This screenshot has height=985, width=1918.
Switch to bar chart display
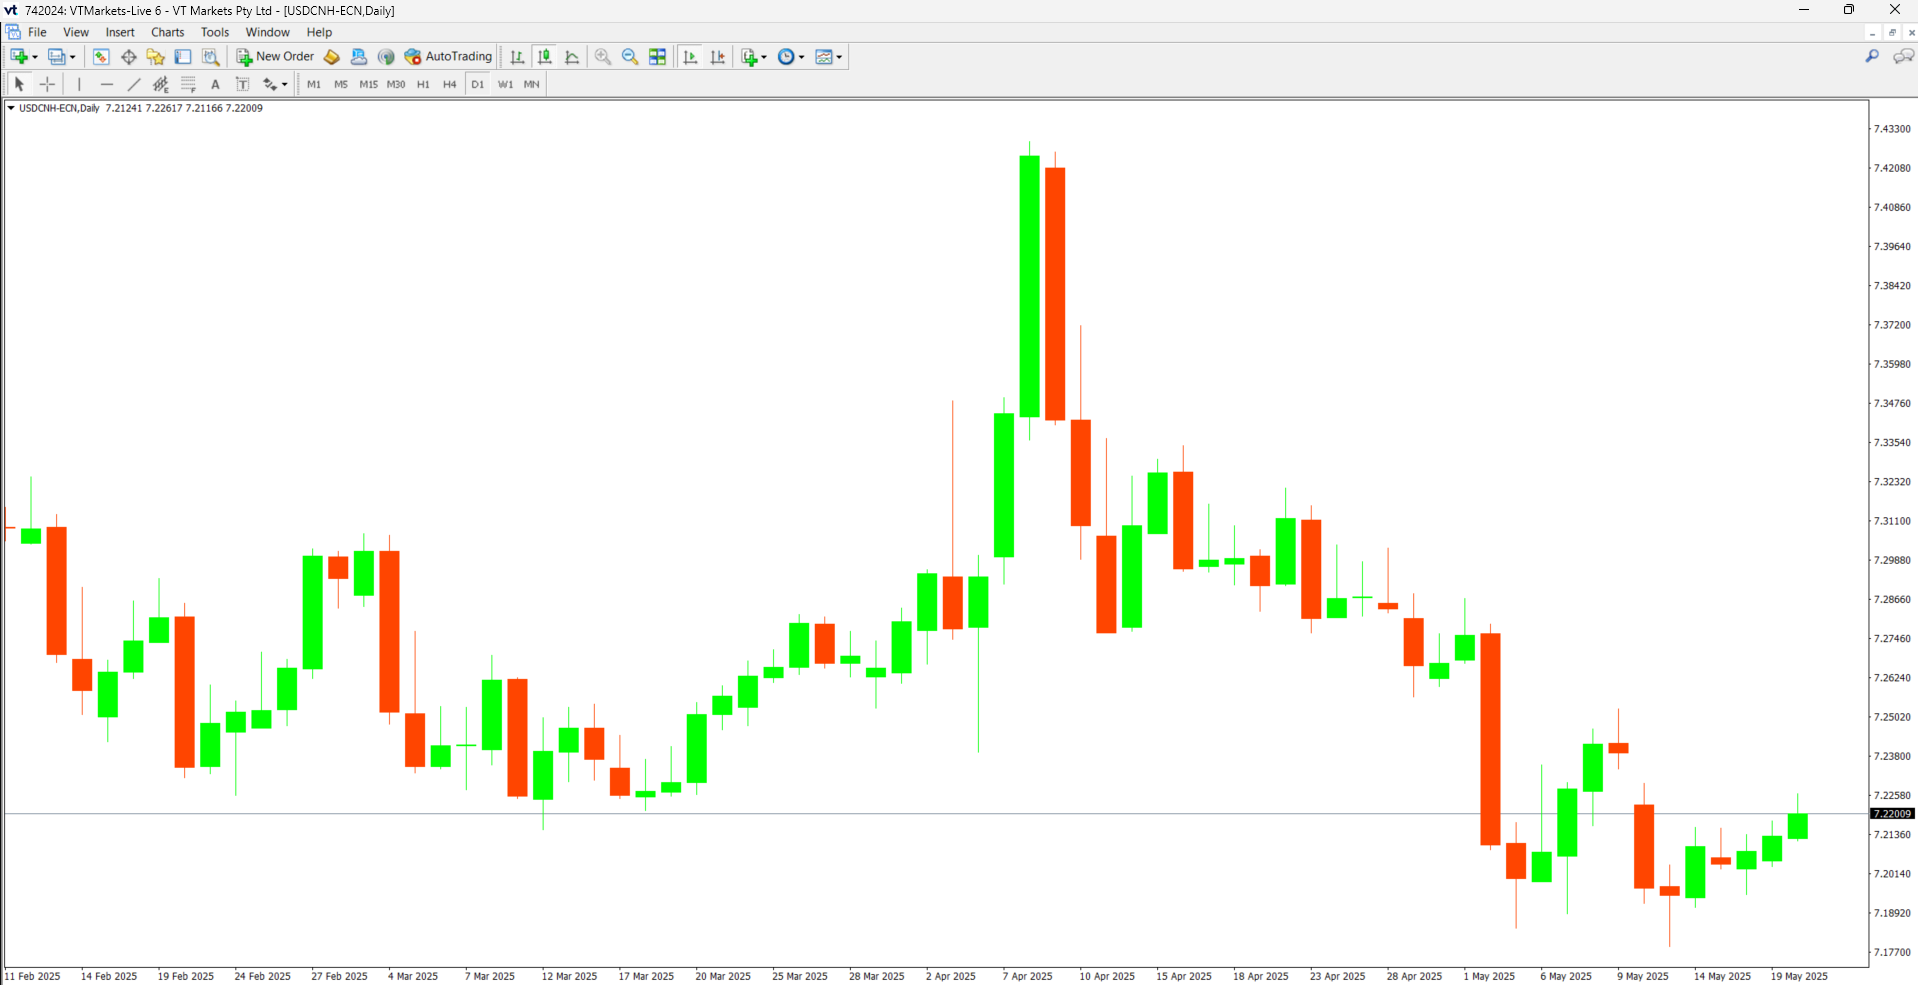tap(517, 57)
